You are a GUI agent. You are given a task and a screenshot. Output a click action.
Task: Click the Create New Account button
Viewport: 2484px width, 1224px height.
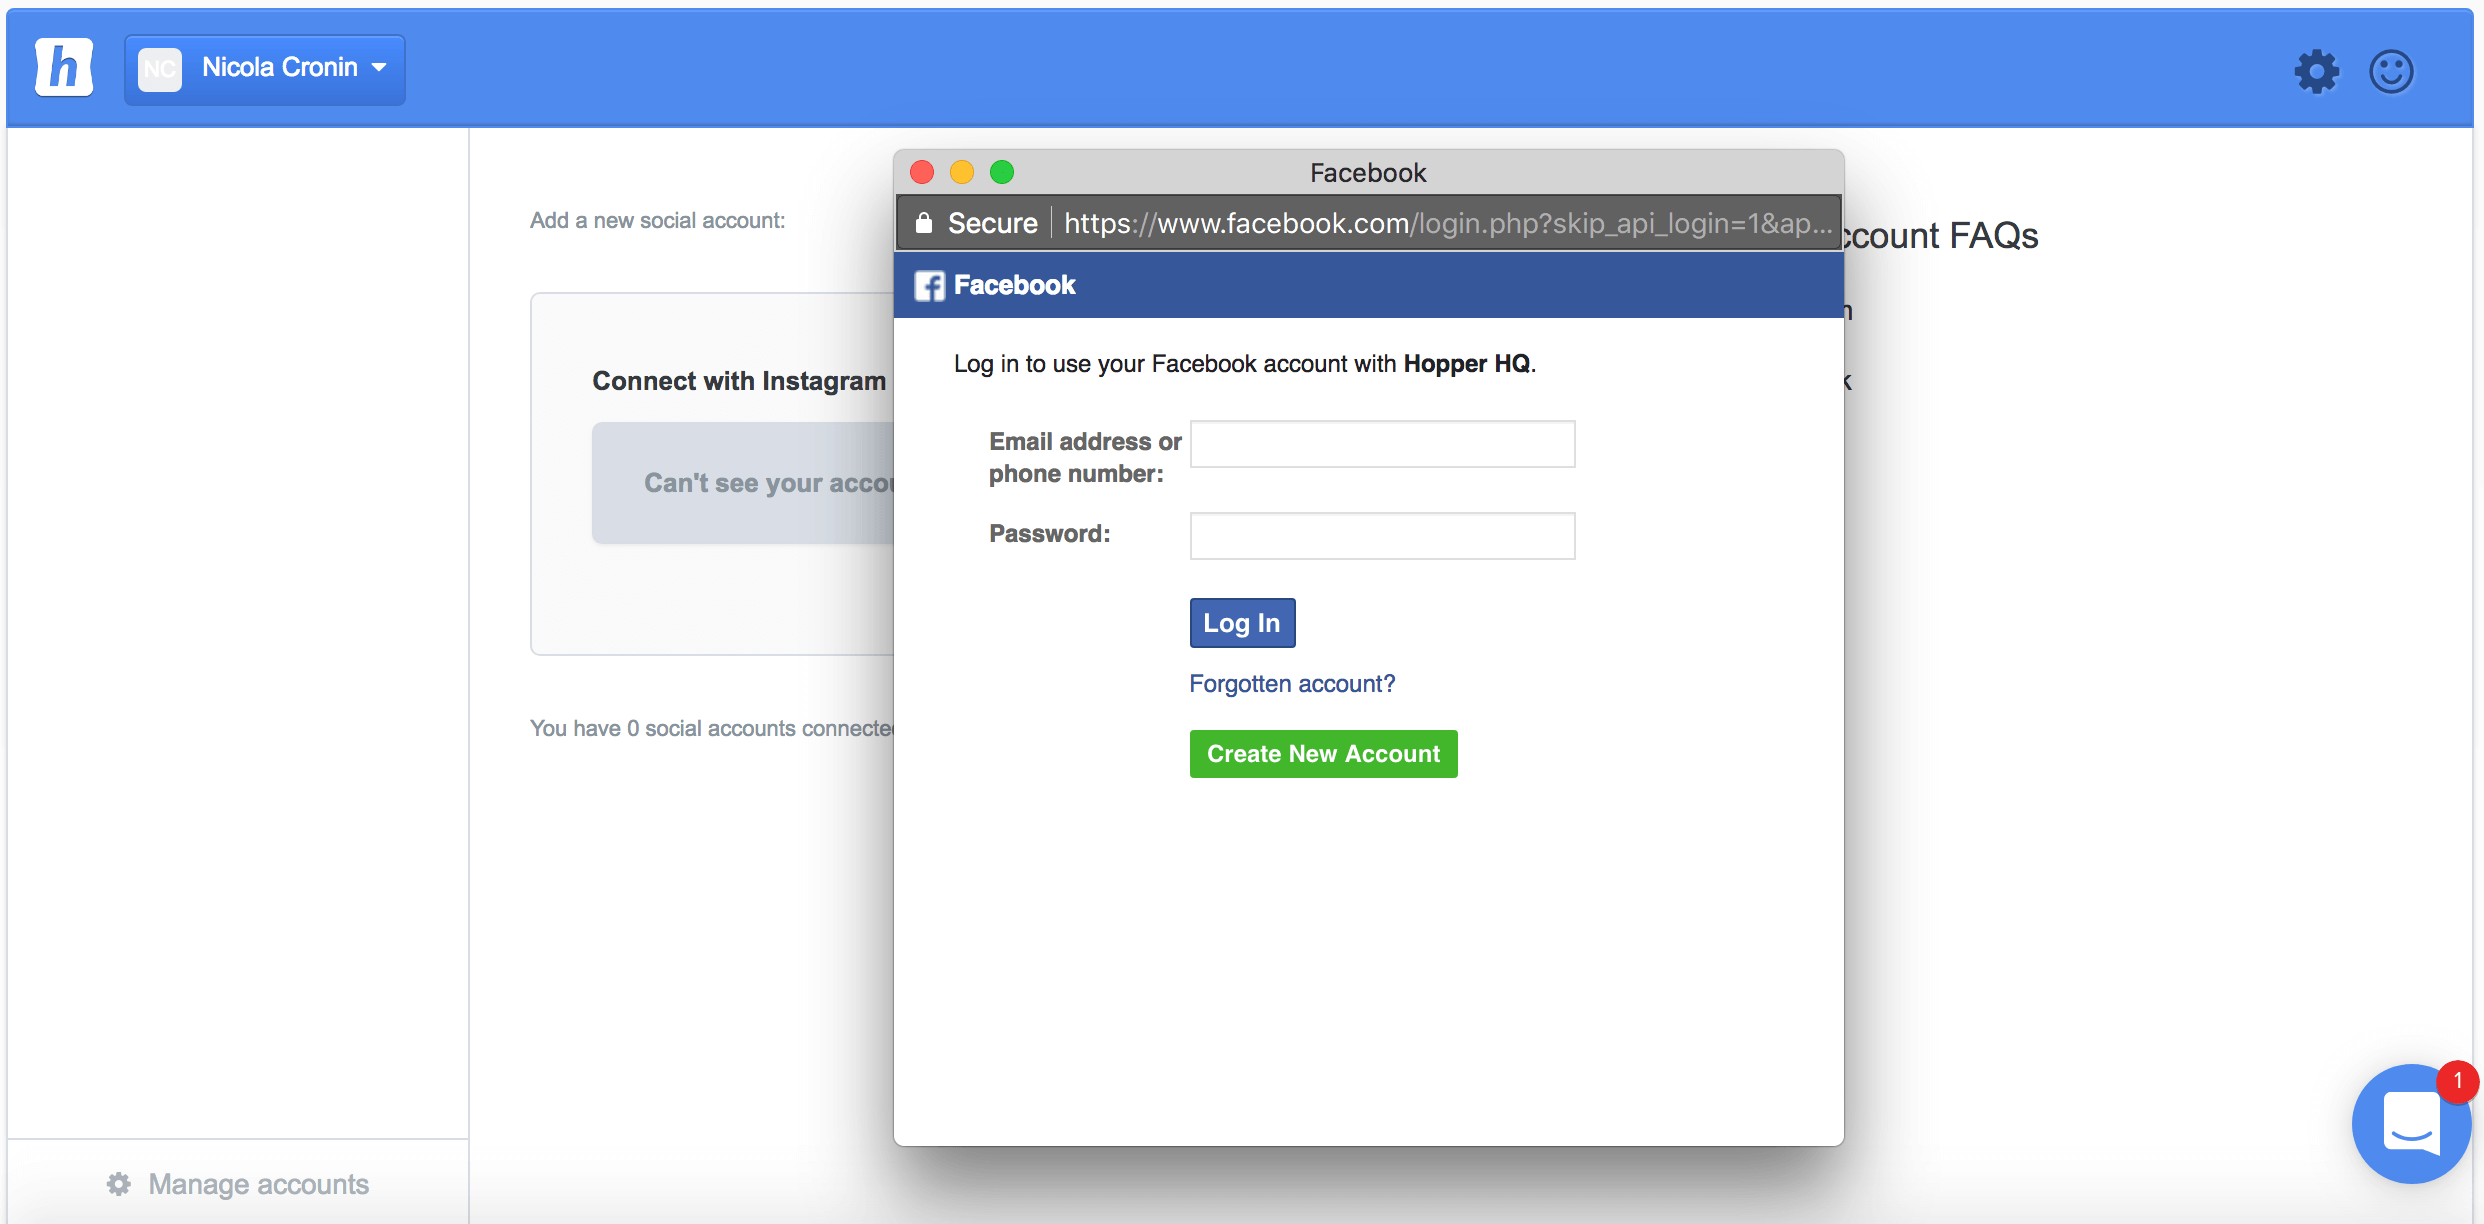[x=1324, y=754]
